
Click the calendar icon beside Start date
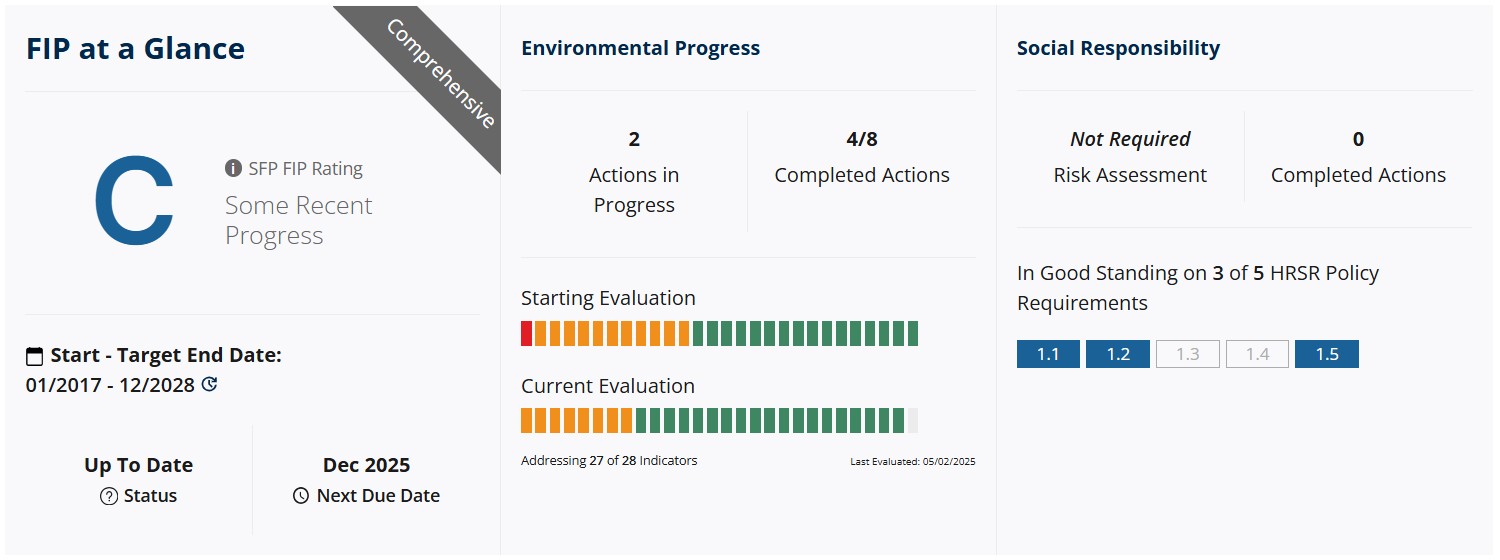pyautogui.click(x=35, y=356)
